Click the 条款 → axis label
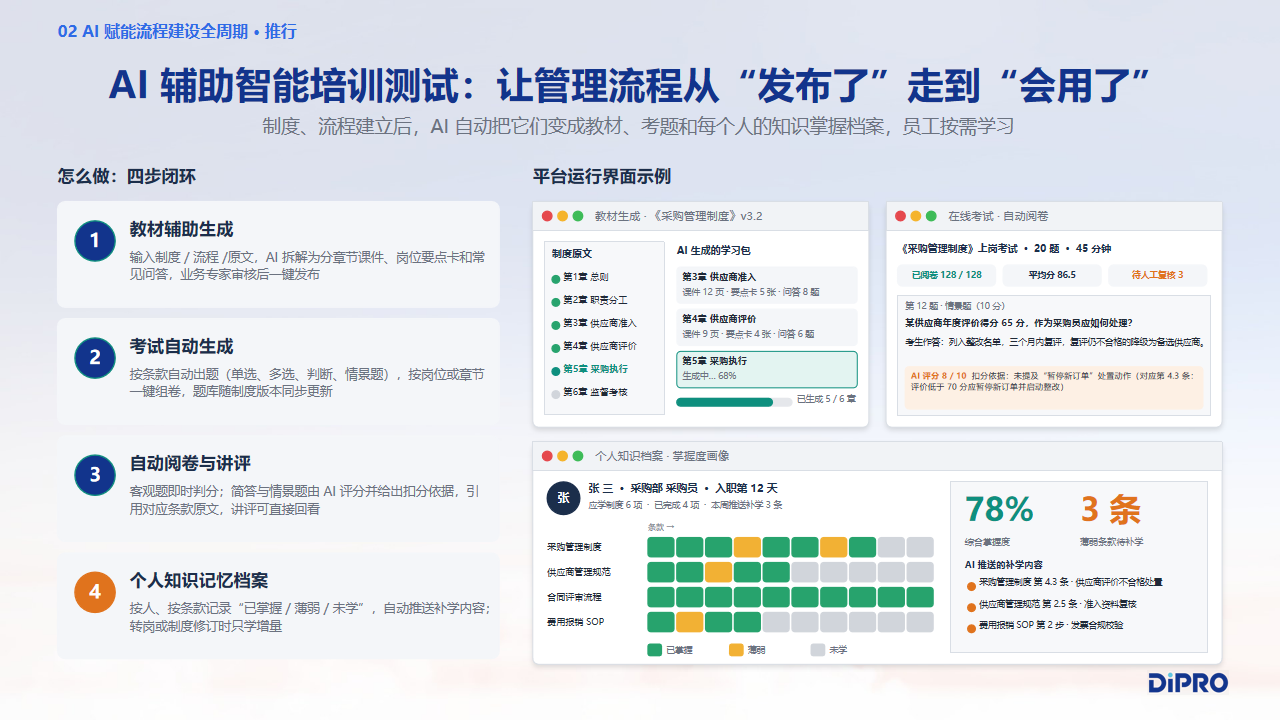1280x720 pixels. pos(661,527)
